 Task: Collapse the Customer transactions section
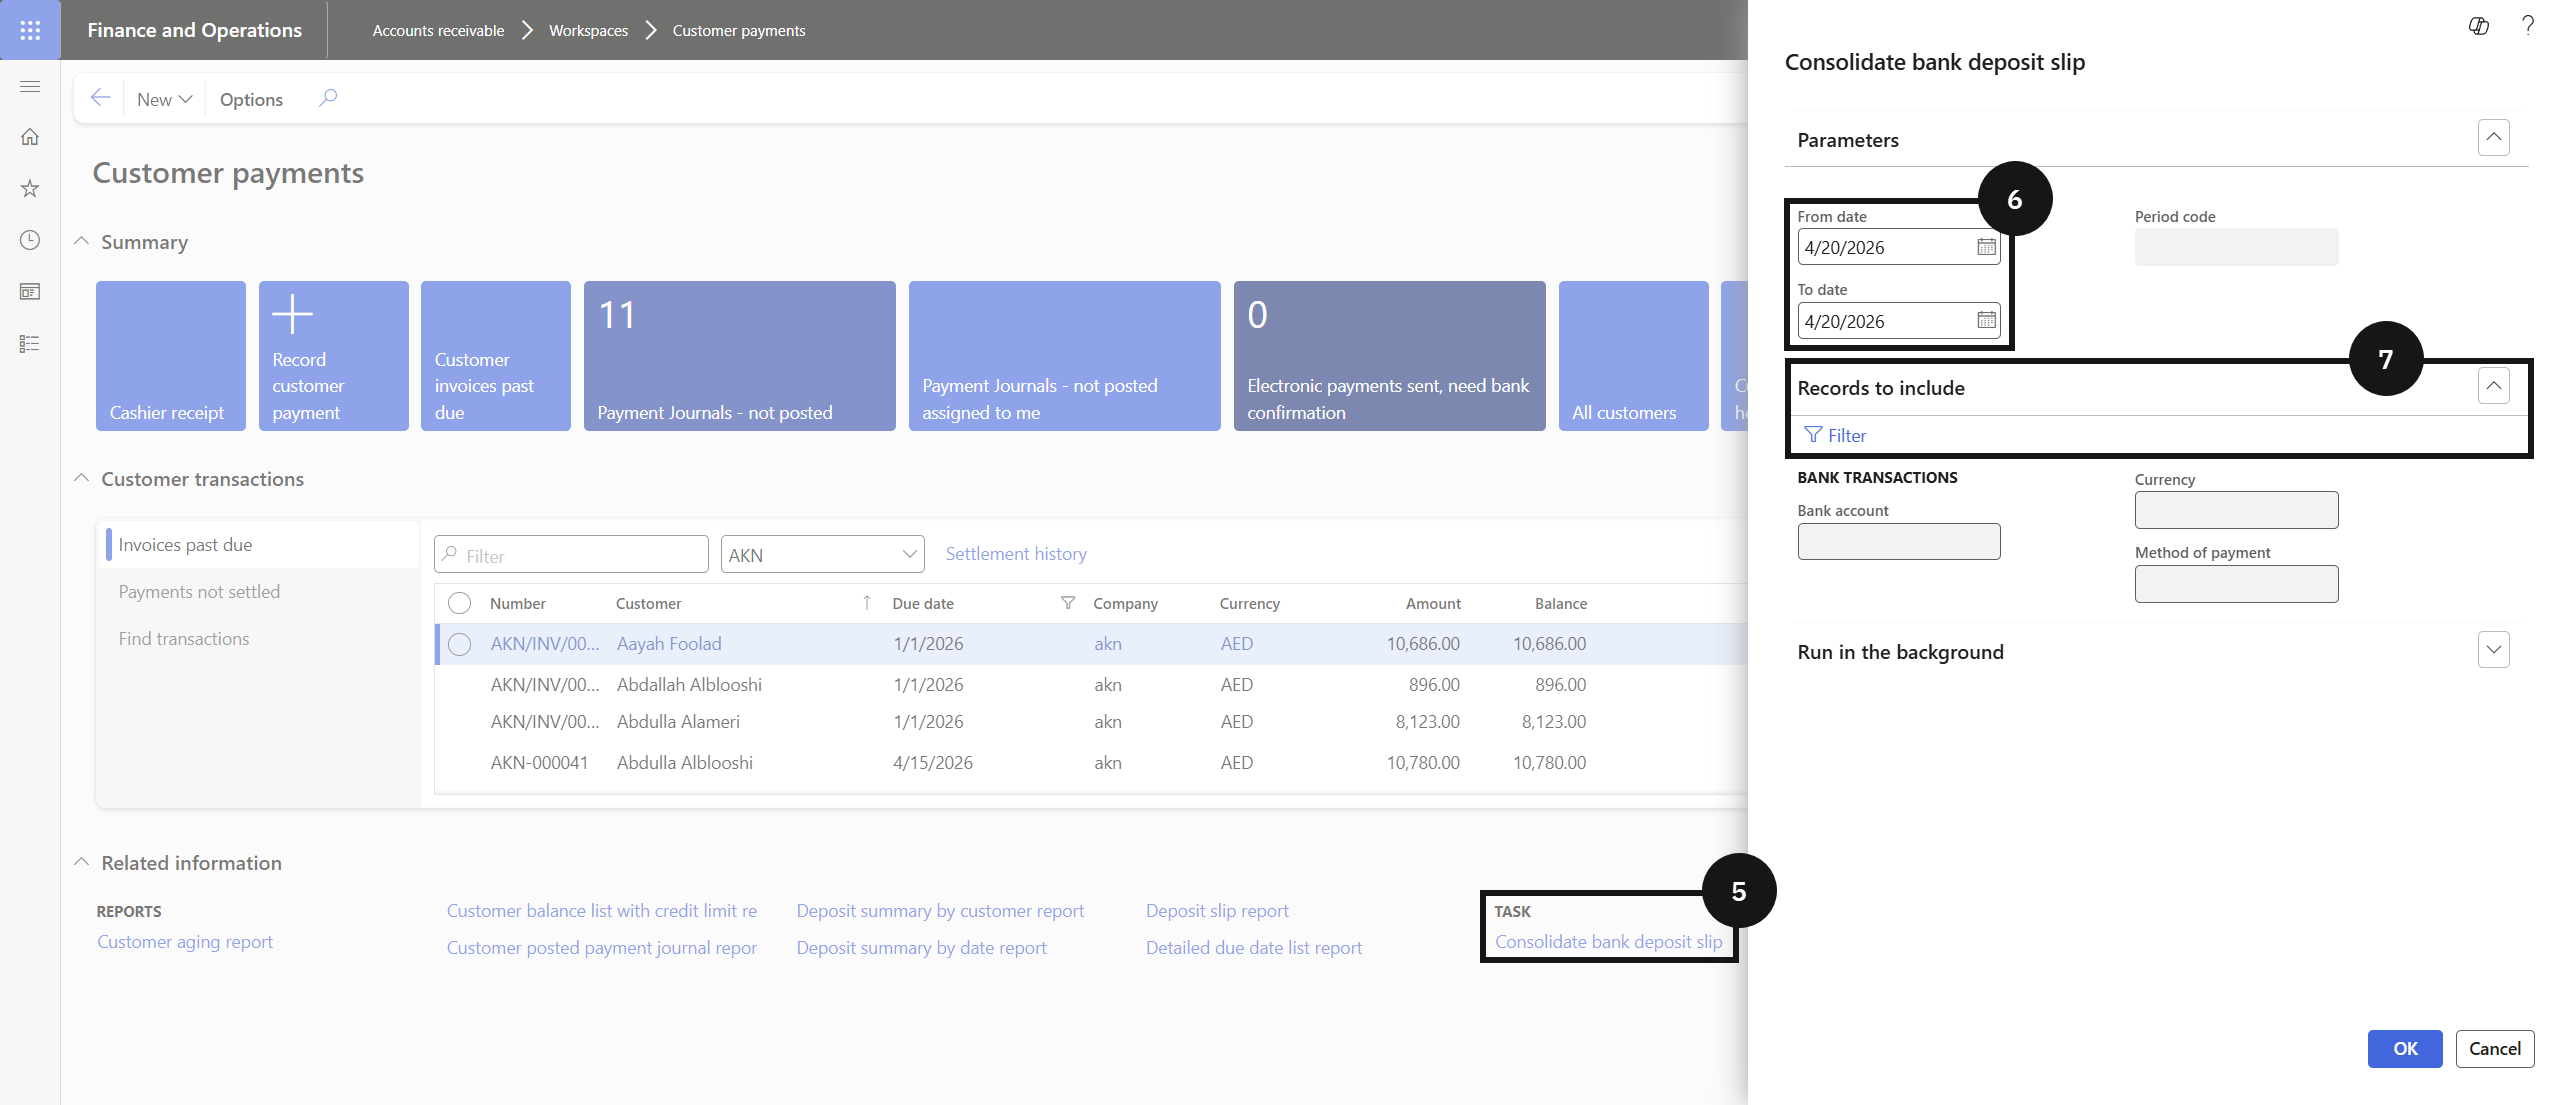click(82, 479)
